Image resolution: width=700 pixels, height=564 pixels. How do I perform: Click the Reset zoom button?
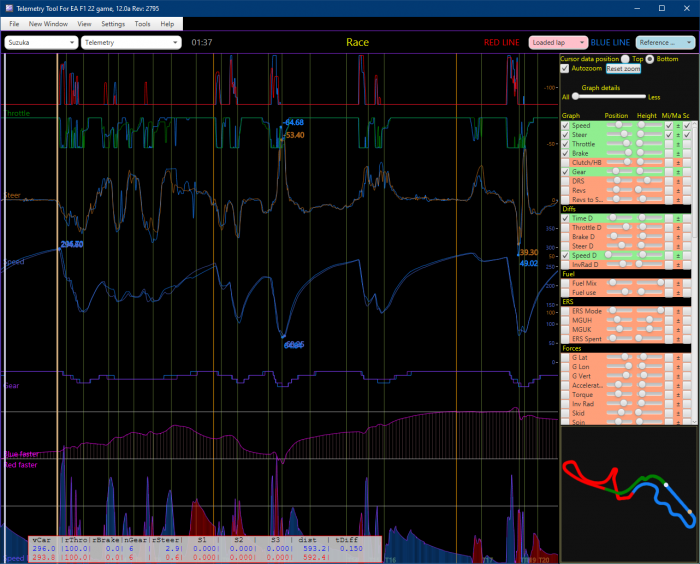click(x=623, y=69)
